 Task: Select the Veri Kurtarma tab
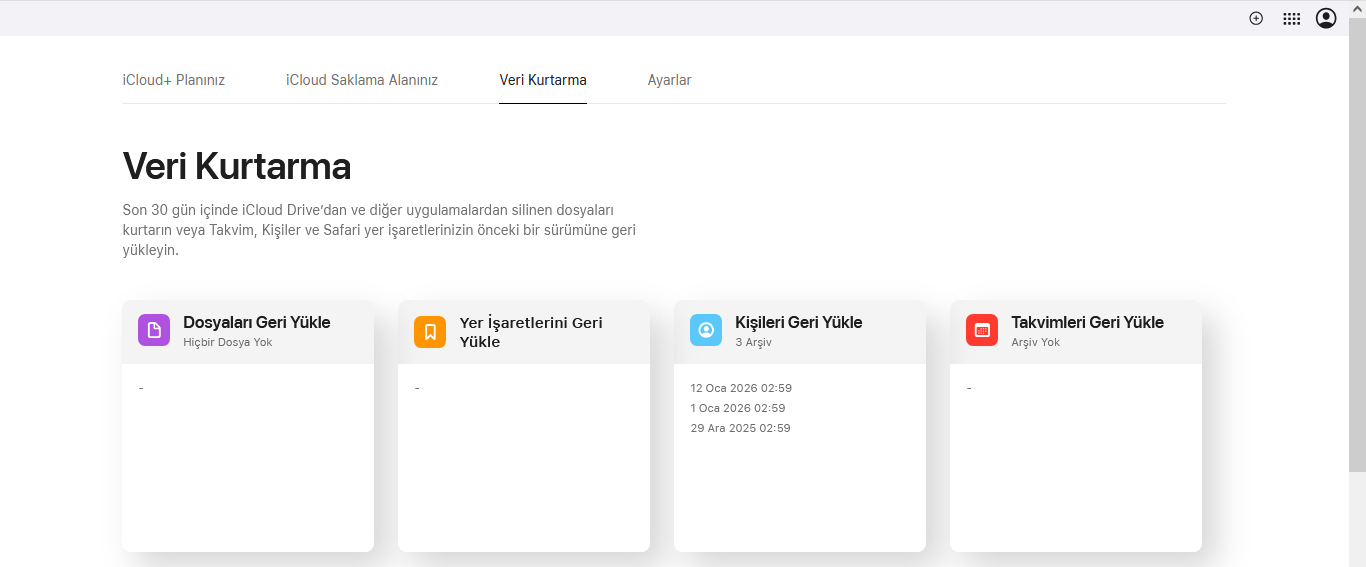point(543,80)
